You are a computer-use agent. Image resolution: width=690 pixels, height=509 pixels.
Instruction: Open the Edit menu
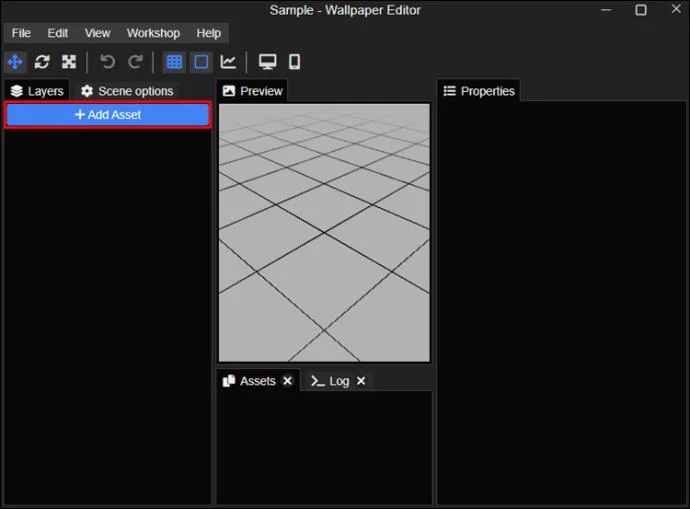(58, 33)
